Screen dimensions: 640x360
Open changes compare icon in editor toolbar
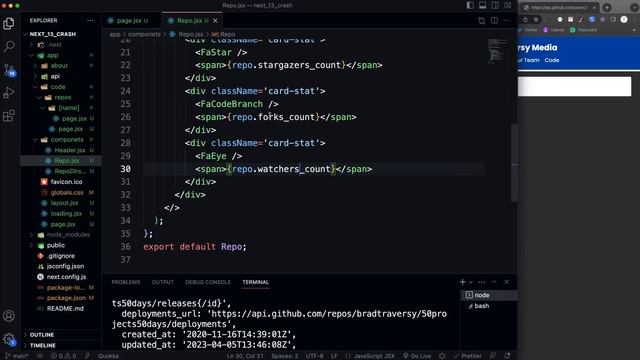[482, 20]
